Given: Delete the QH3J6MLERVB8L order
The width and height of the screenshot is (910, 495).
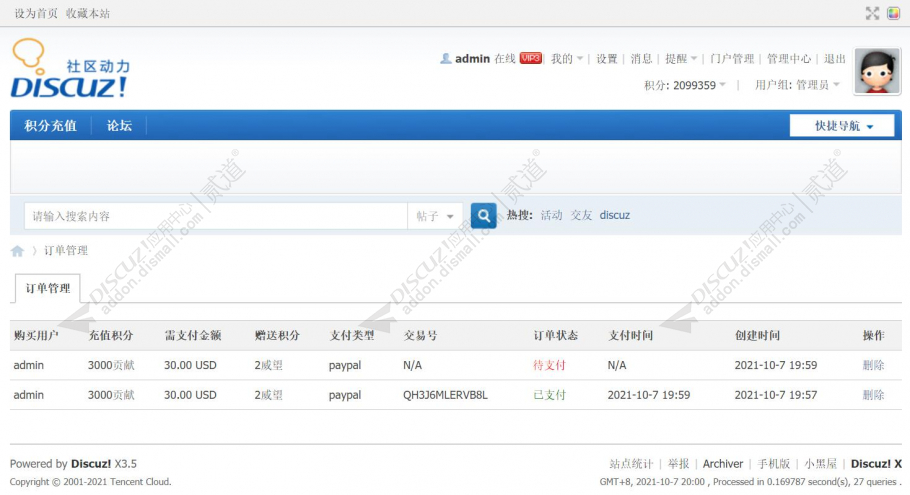Looking at the screenshot, I should [x=873, y=395].
